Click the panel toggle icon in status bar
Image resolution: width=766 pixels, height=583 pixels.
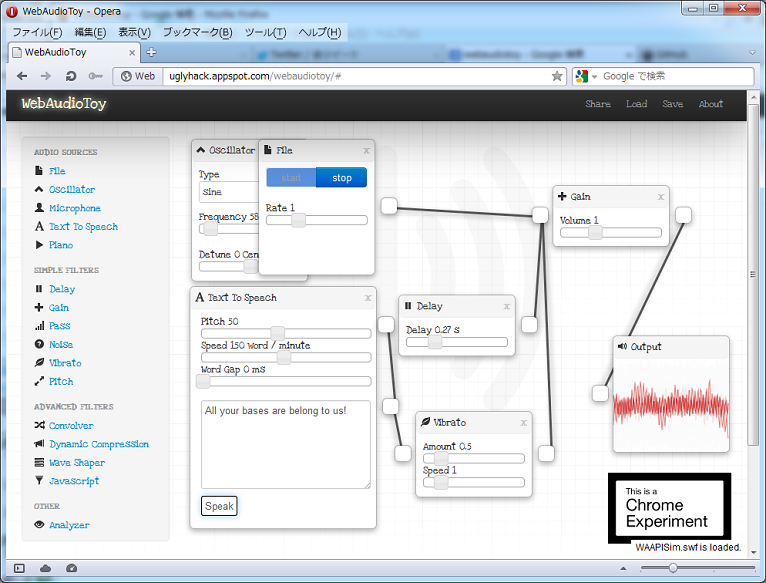point(19,568)
